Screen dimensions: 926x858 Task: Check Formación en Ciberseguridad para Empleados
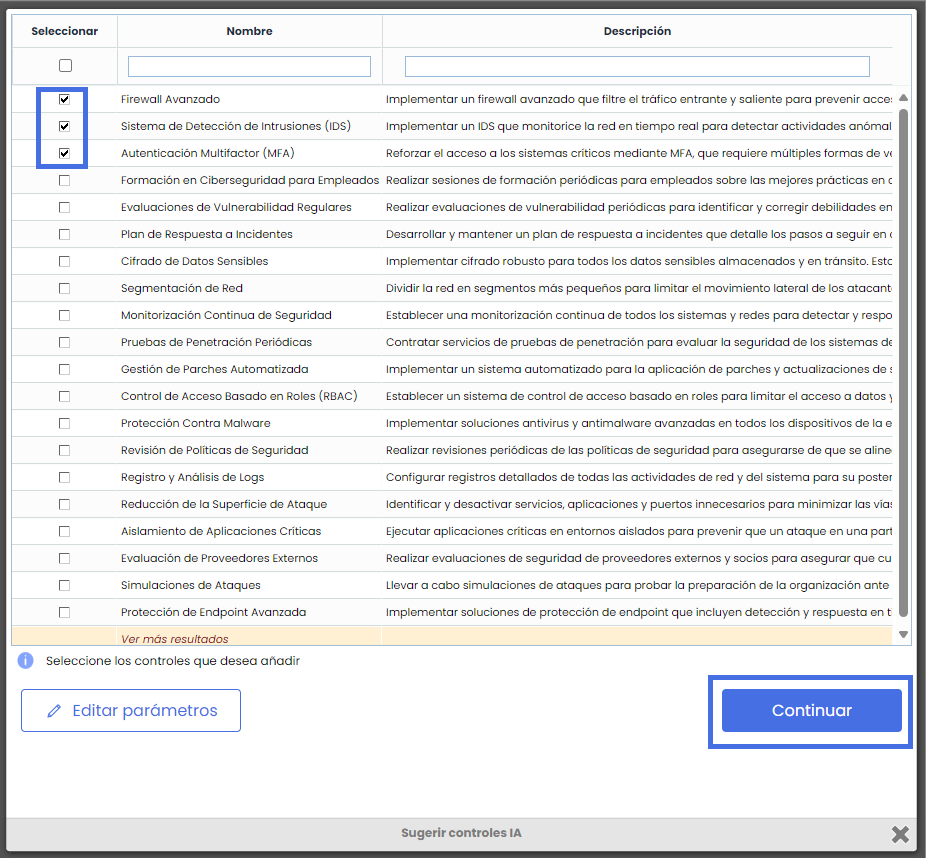64,181
